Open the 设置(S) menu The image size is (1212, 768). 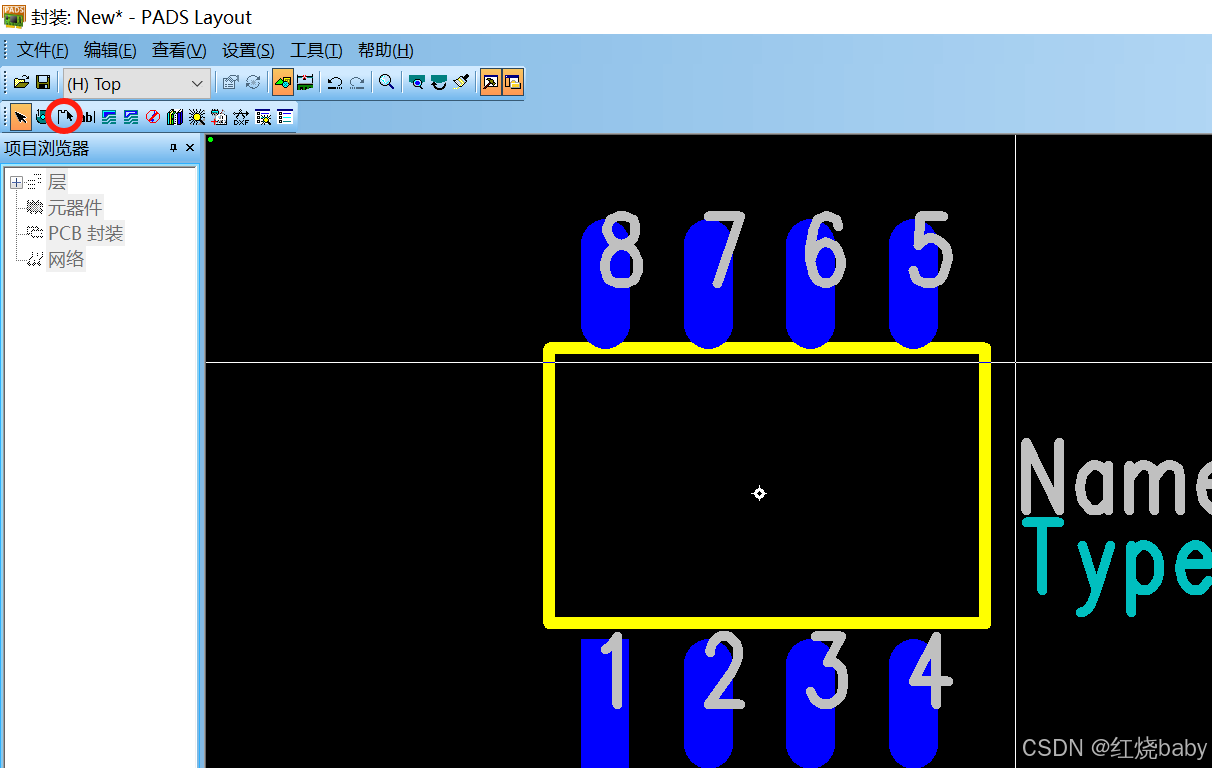point(247,50)
